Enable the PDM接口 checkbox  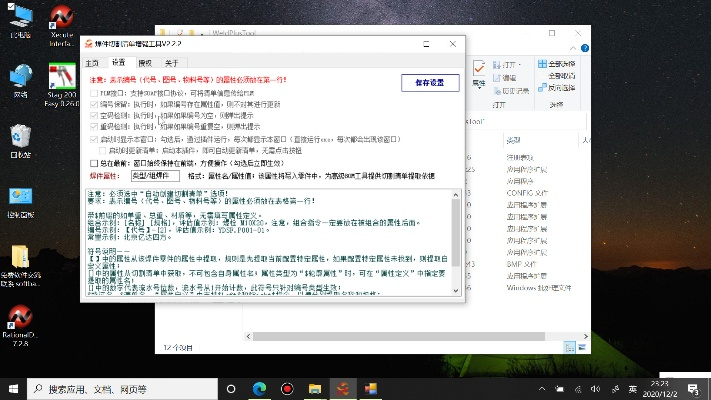tap(93, 93)
